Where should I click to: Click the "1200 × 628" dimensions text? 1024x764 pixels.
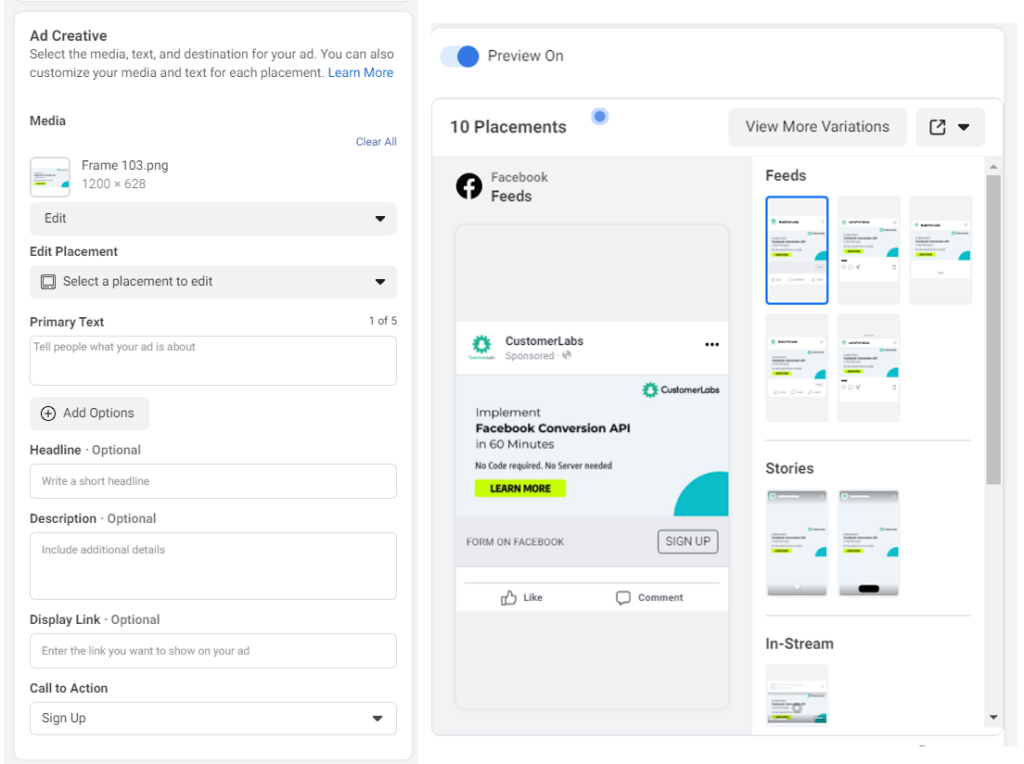[114, 184]
